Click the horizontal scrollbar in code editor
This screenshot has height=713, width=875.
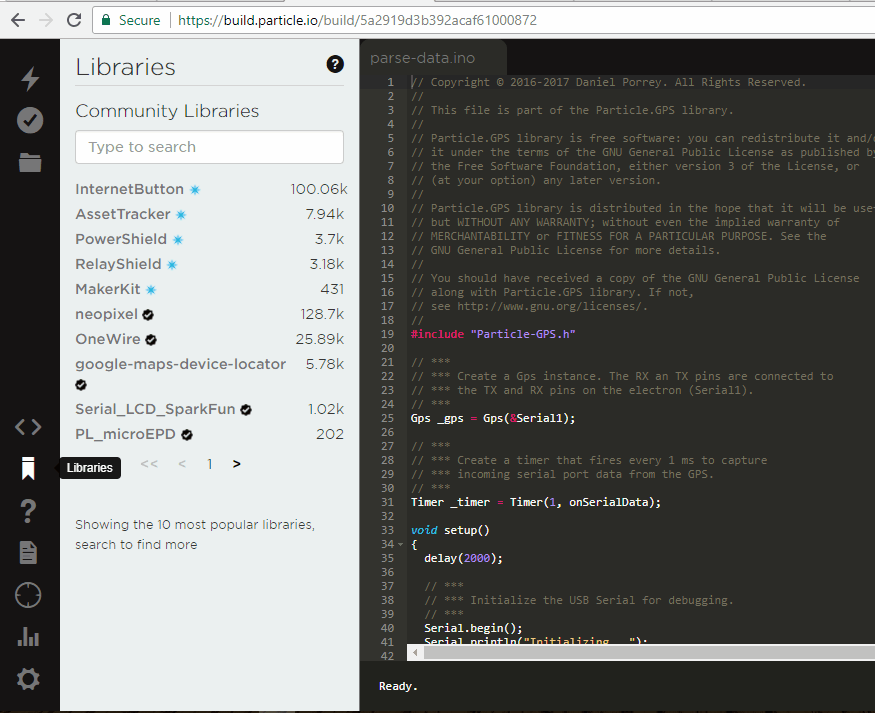click(640, 653)
